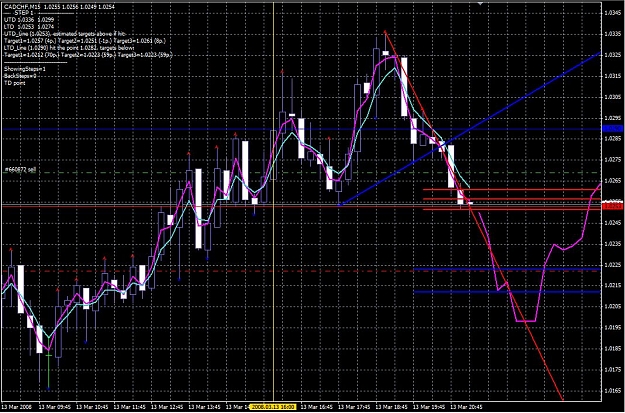Click the 1.0175 price scale label
The height and width of the screenshot is (413, 625).
point(613,369)
